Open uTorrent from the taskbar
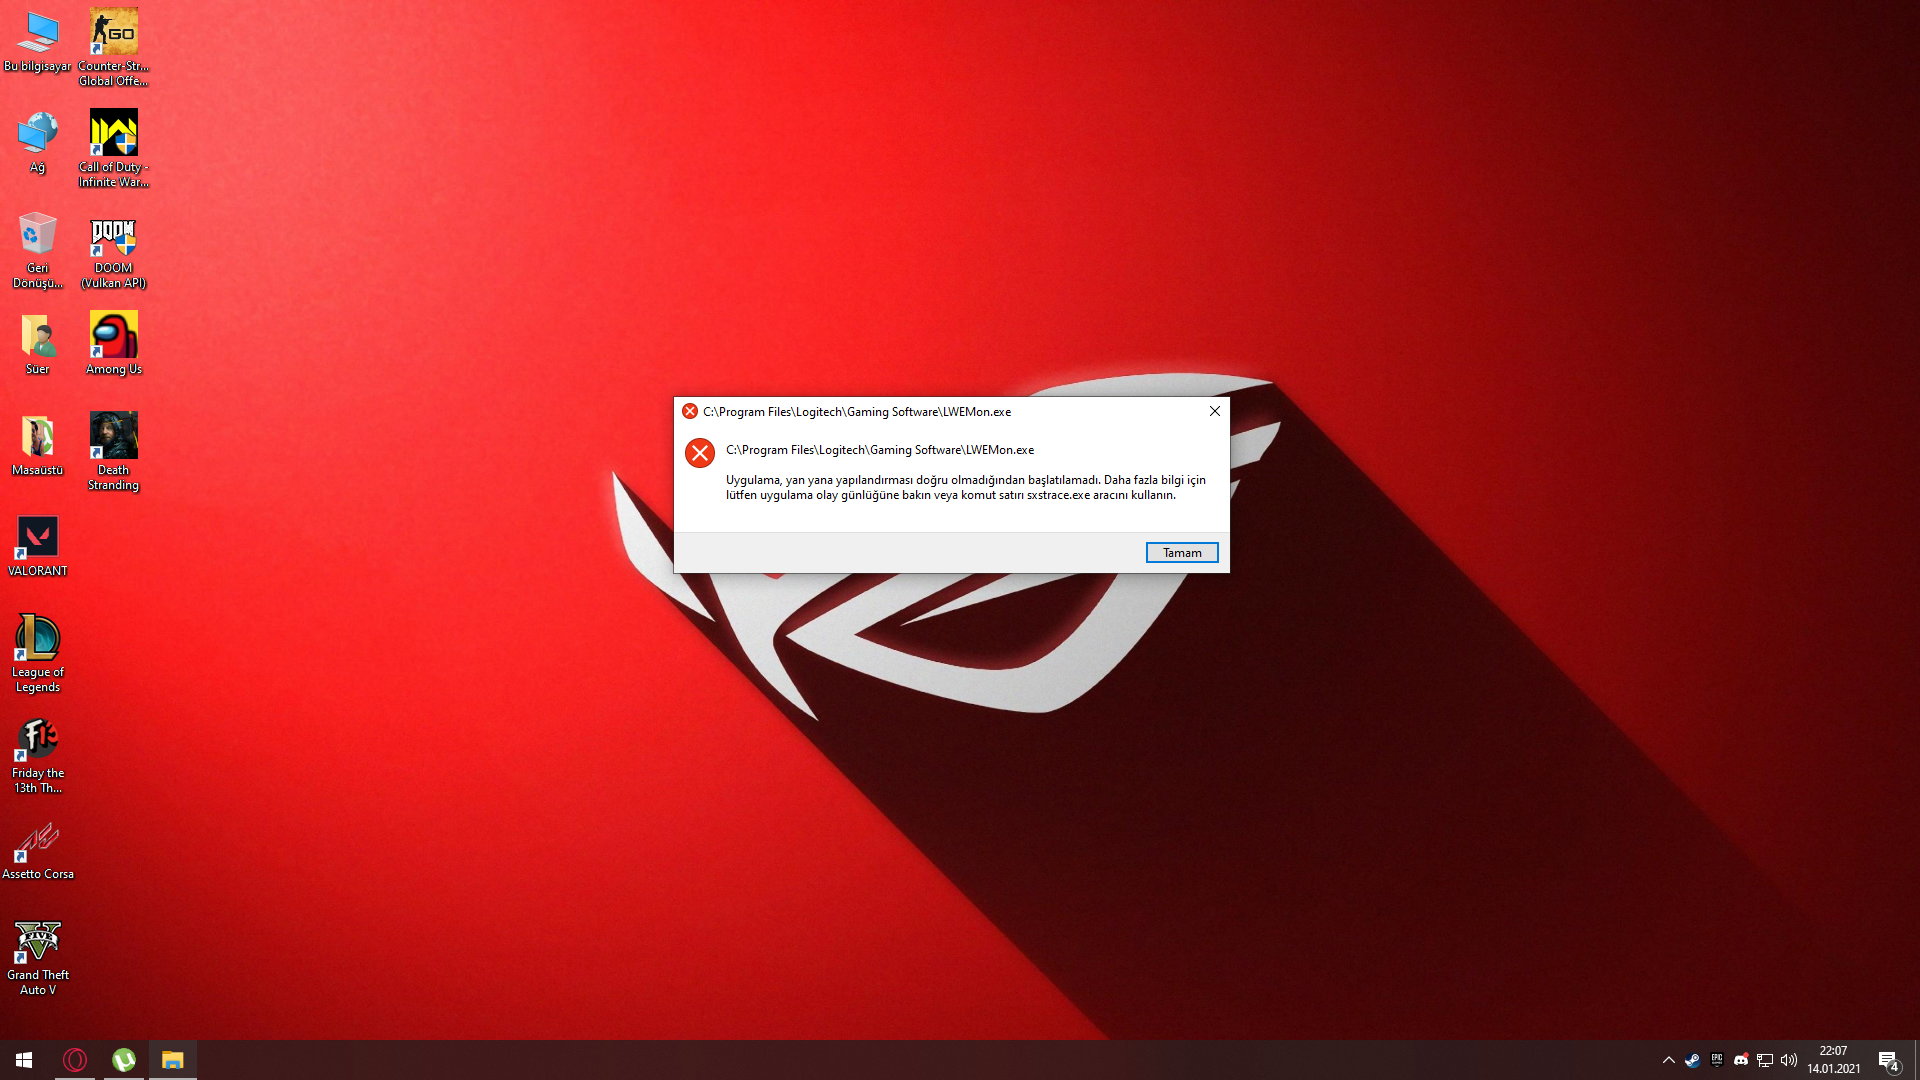Viewport: 1920px width, 1080px height. [124, 1060]
